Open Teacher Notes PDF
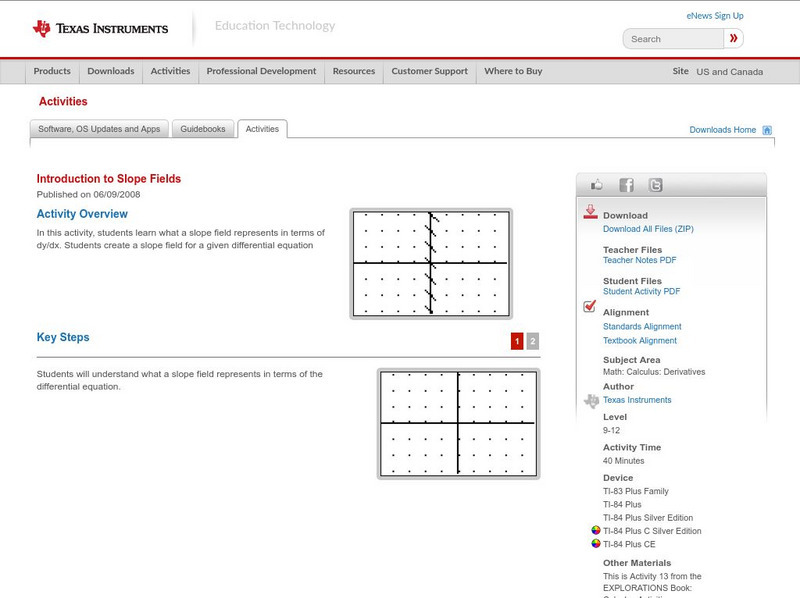The image size is (800, 598). (639, 260)
